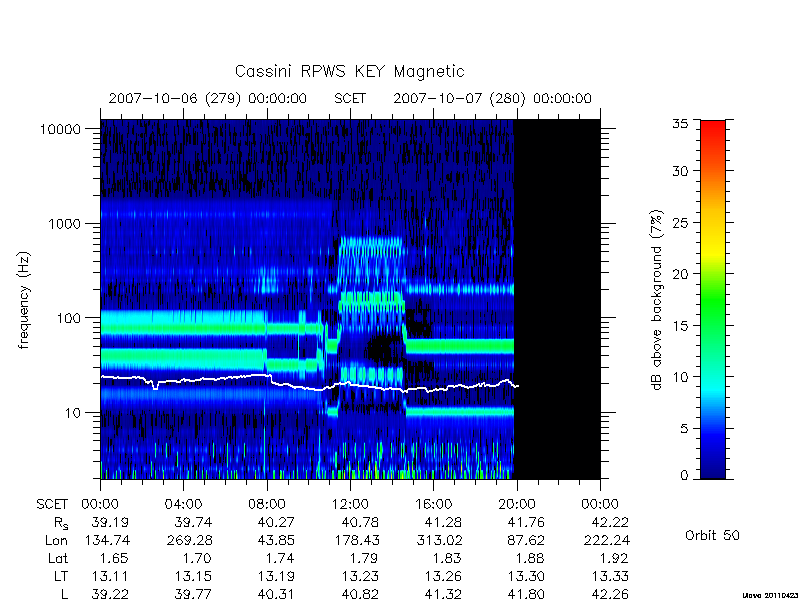
Task: Click the black data gap after 20:00
Action: tap(557, 299)
